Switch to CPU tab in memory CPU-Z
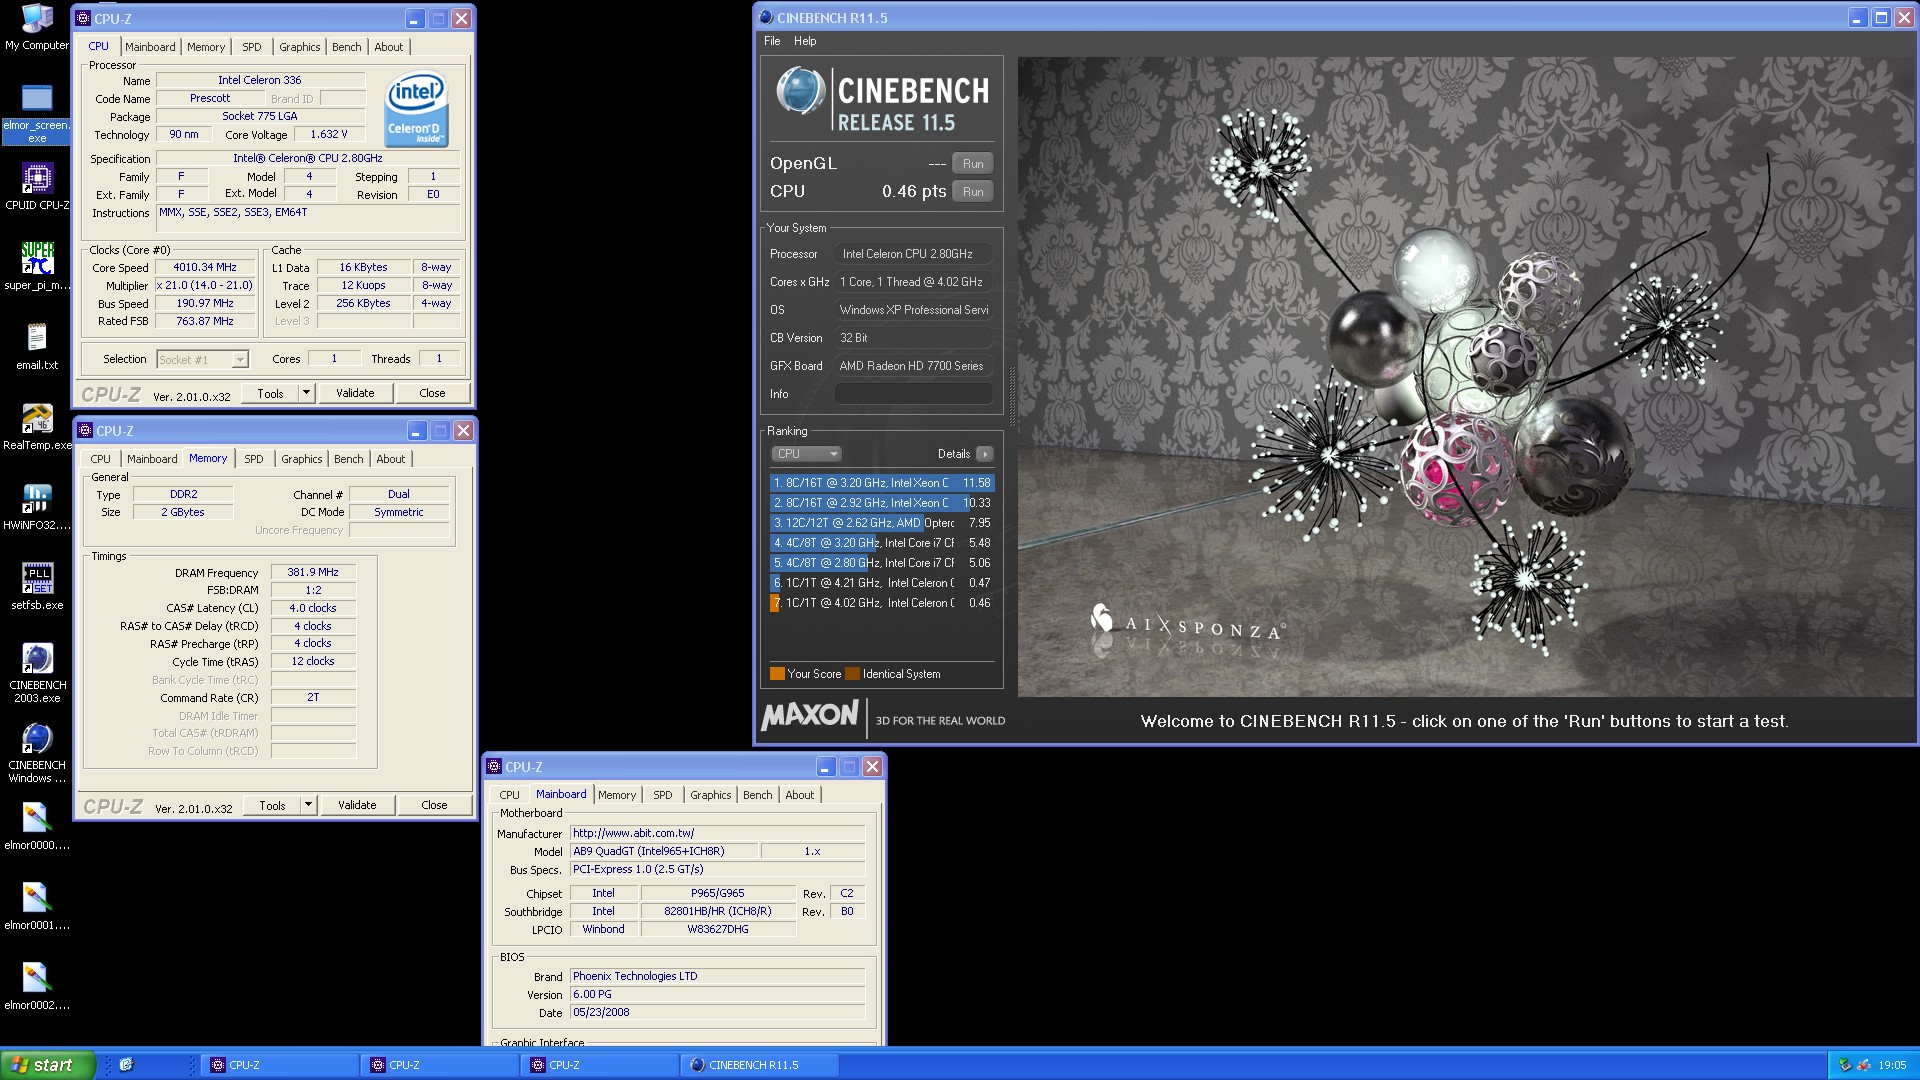The image size is (1920, 1080). [x=101, y=459]
